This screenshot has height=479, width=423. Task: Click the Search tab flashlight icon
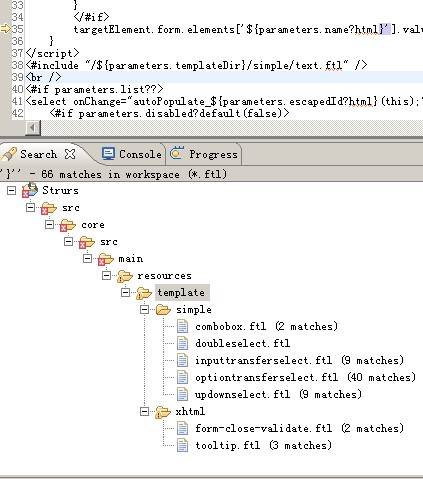9,154
